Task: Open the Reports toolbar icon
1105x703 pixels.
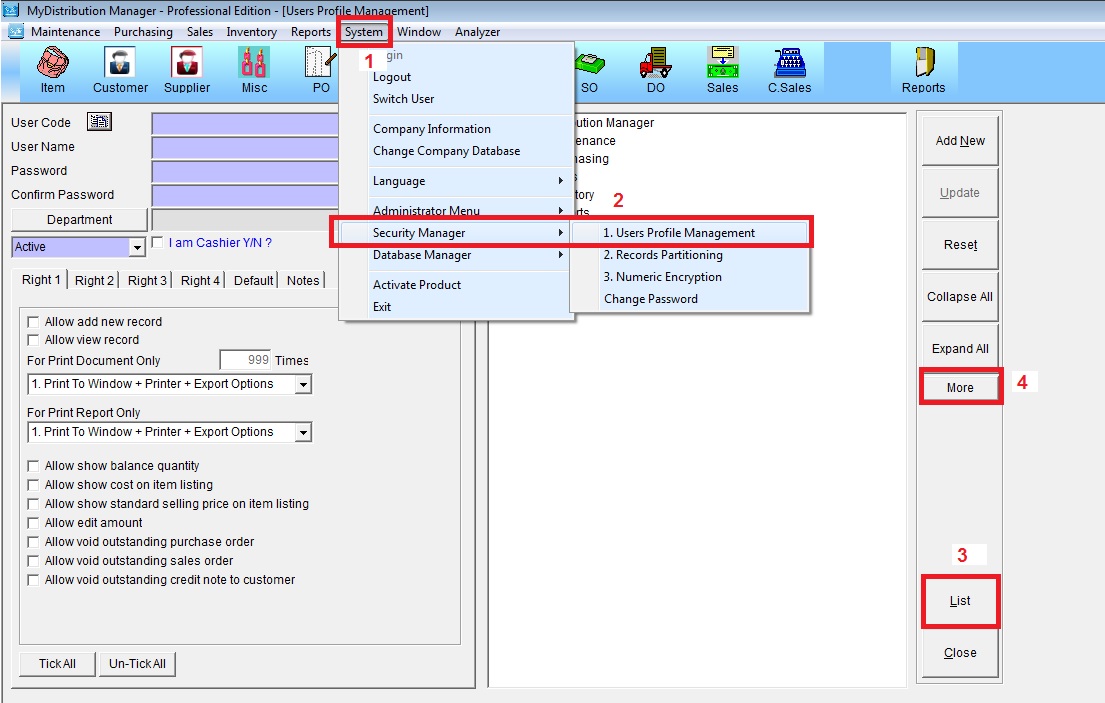Action: (x=923, y=70)
